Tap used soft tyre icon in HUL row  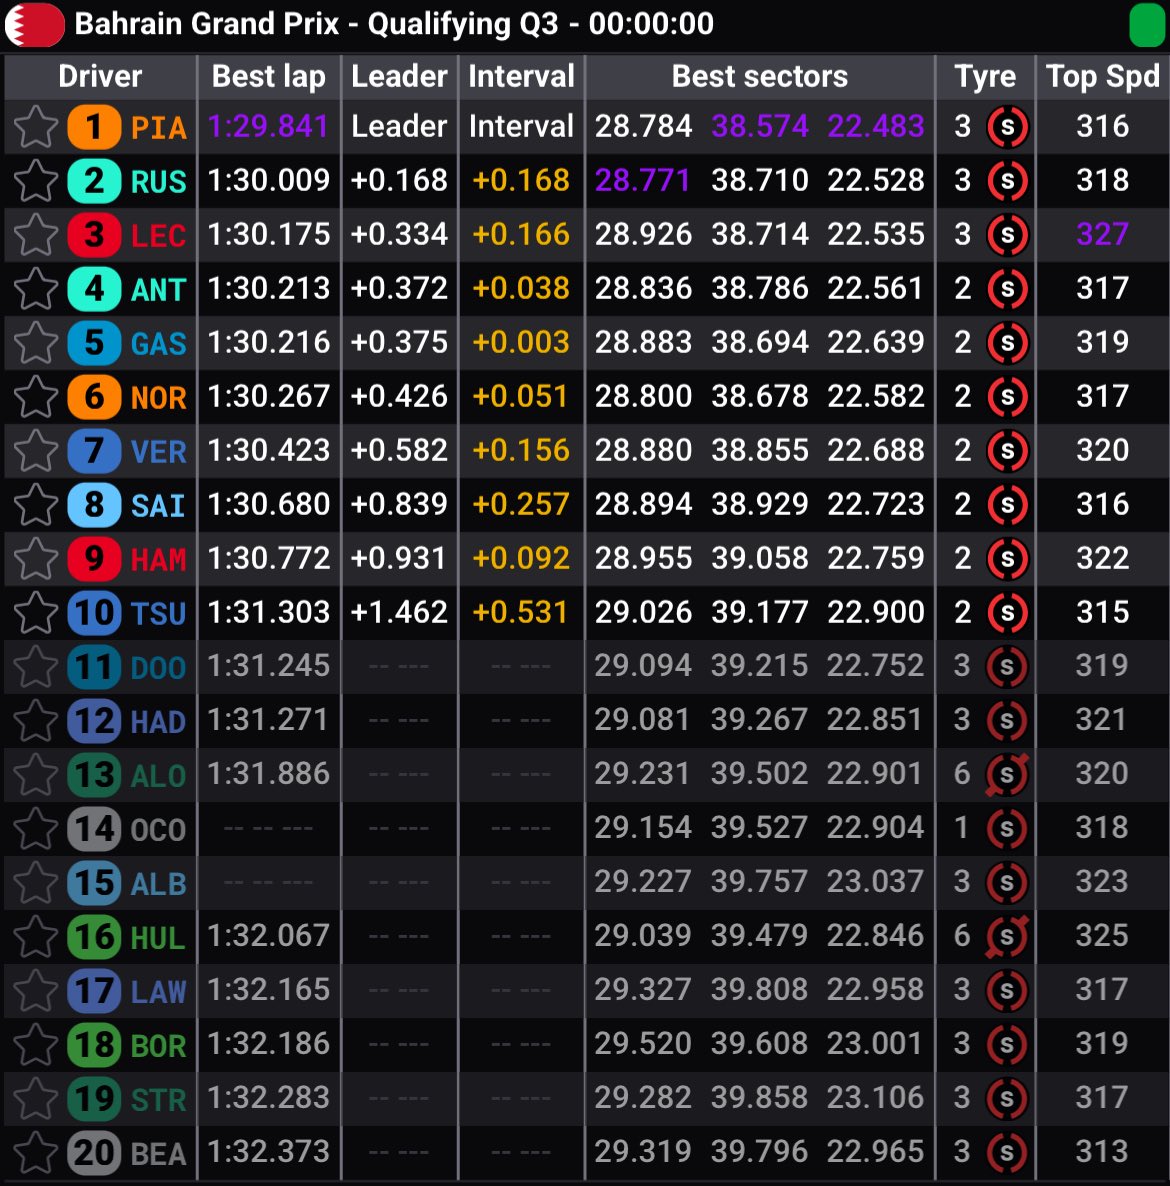click(x=1007, y=936)
